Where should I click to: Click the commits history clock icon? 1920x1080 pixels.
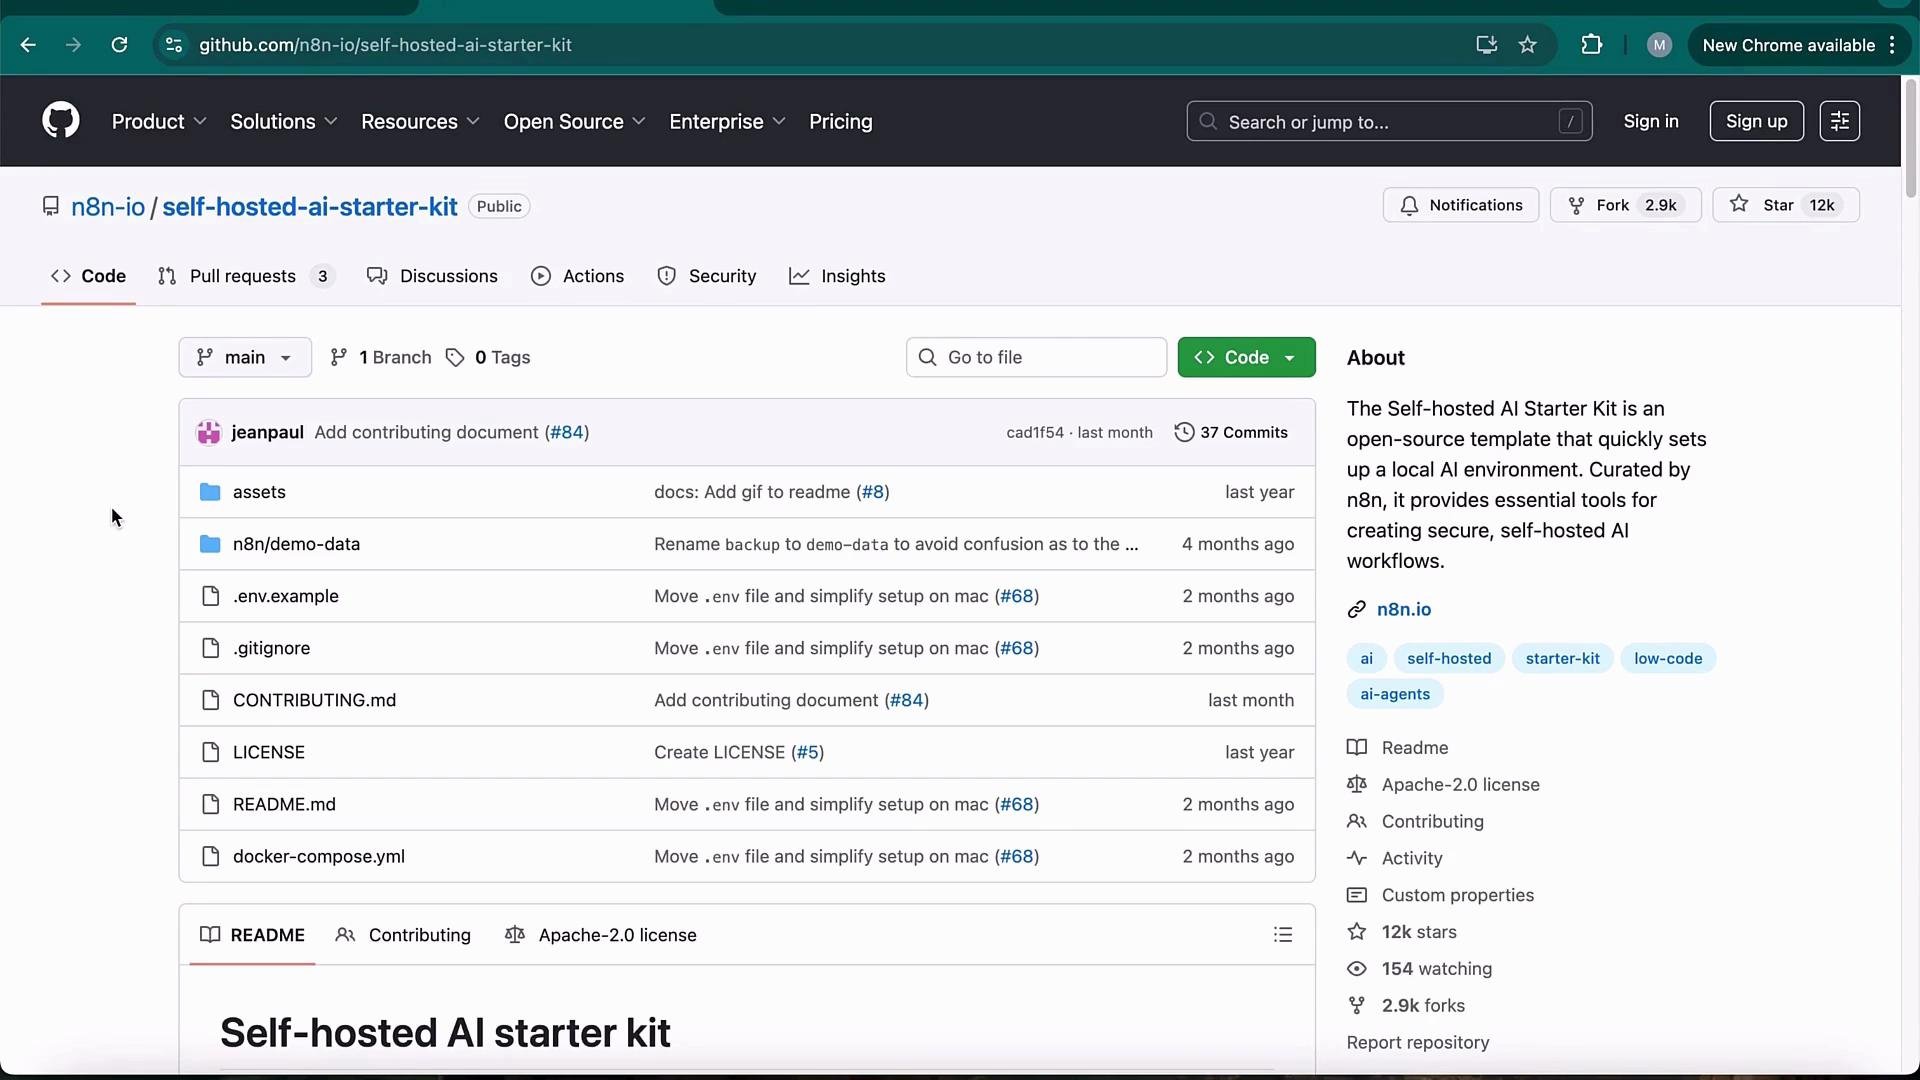1184,432
